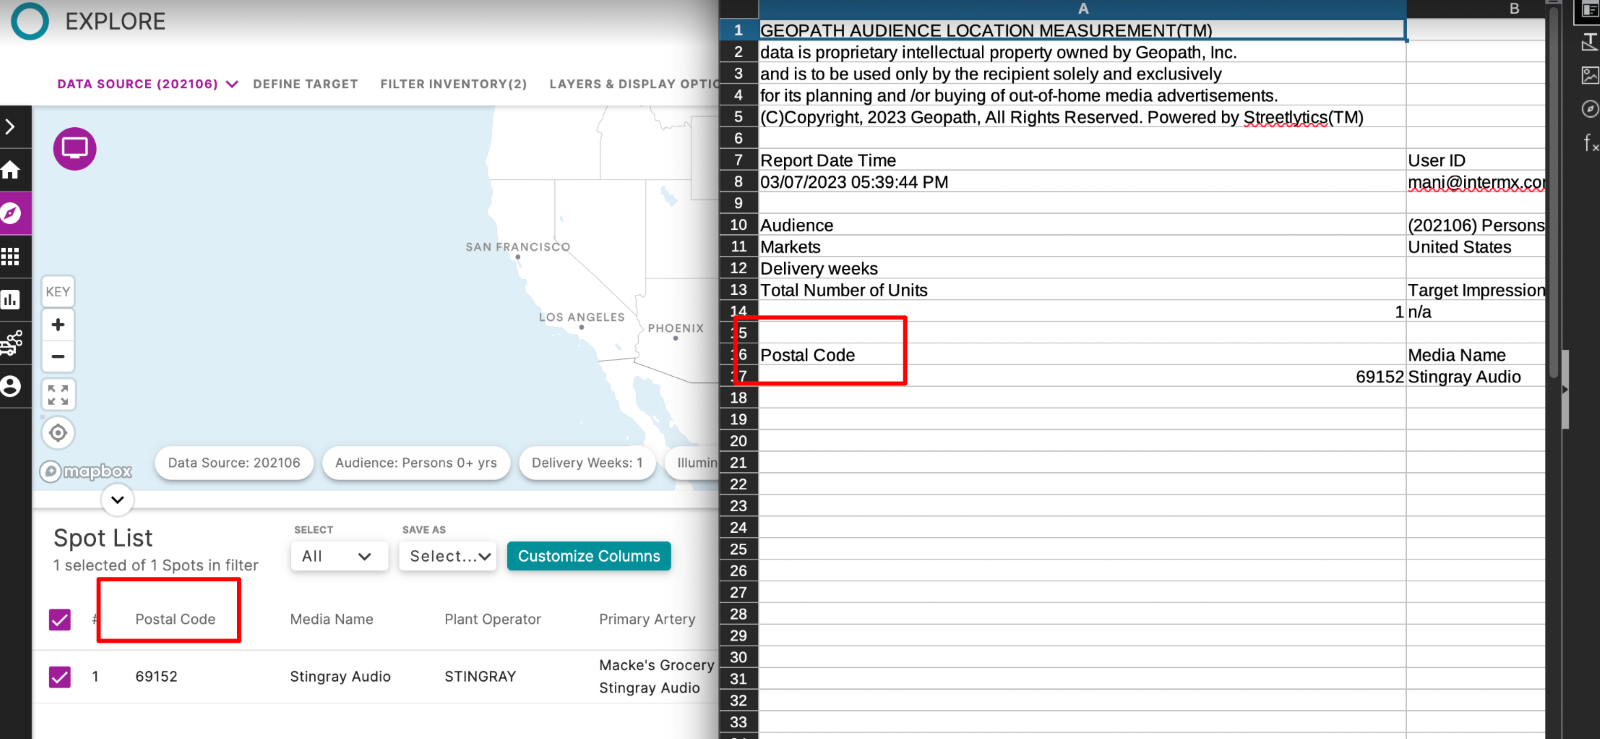This screenshot has height=739, width=1600.
Task: Select spreadsheet row 7 header
Action: tap(738, 160)
